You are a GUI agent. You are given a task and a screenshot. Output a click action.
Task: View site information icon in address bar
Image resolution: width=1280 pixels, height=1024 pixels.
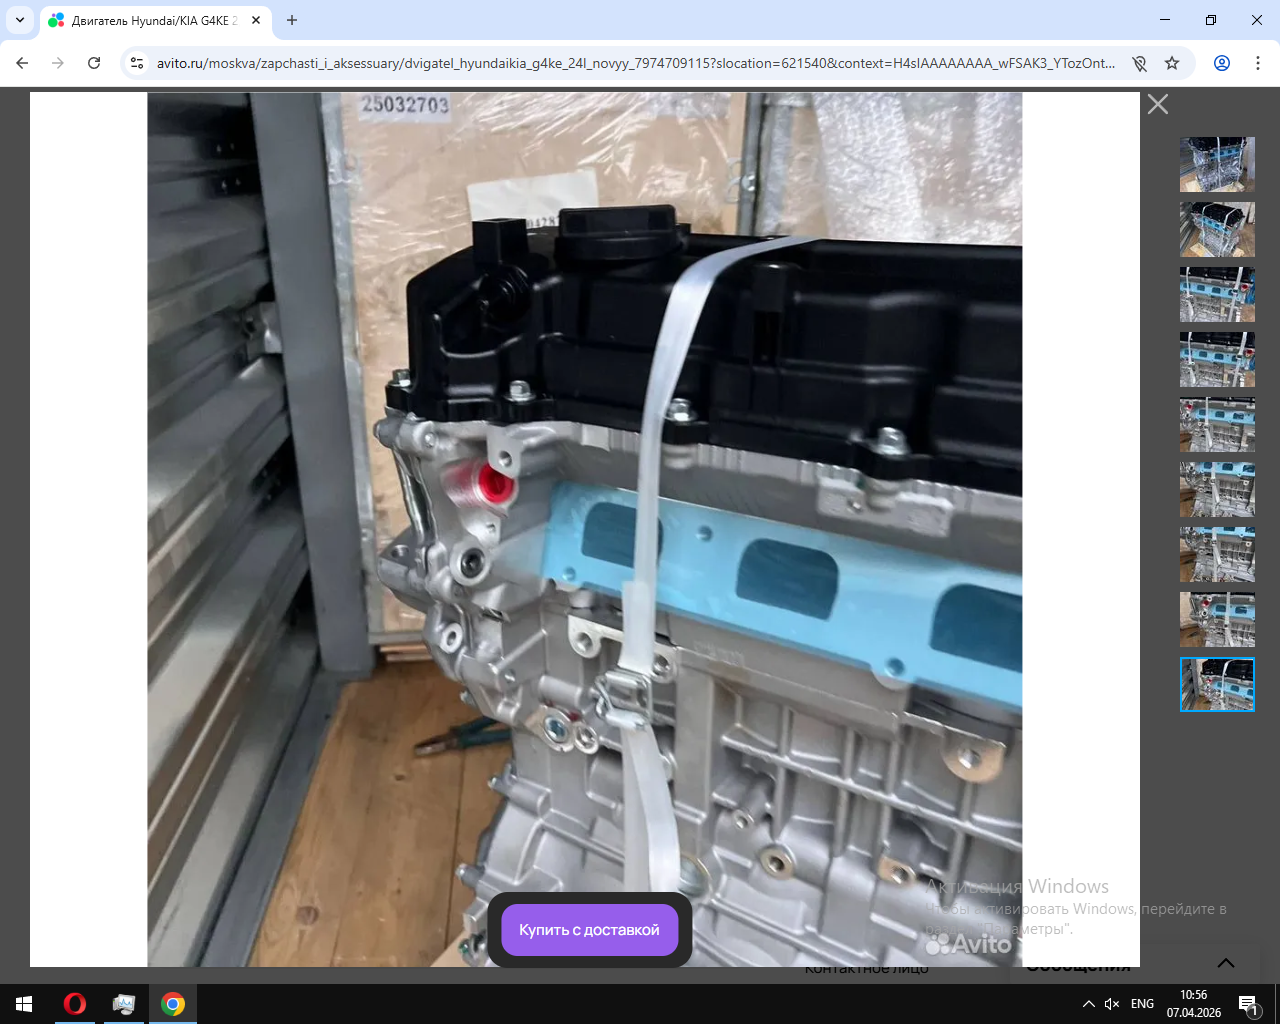(x=138, y=63)
